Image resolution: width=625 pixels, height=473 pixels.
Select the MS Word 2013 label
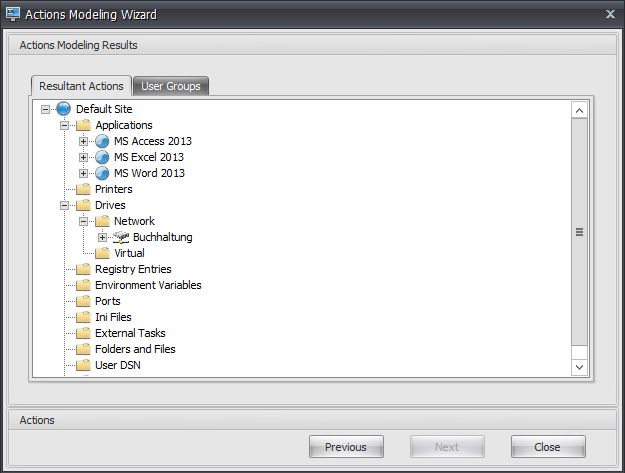tap(149, 173)
